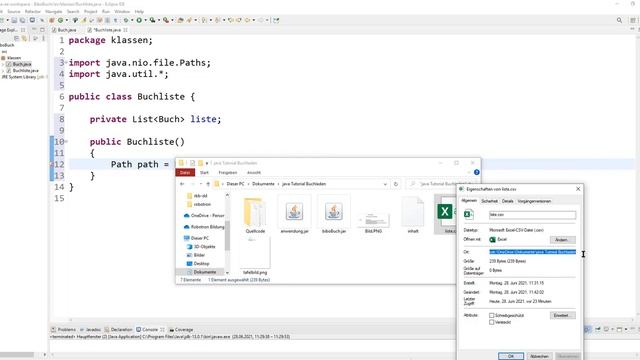The image size is (640, 360).
Task: Click the Eclipse Save All toolbar icon
Action: point(22,20)
